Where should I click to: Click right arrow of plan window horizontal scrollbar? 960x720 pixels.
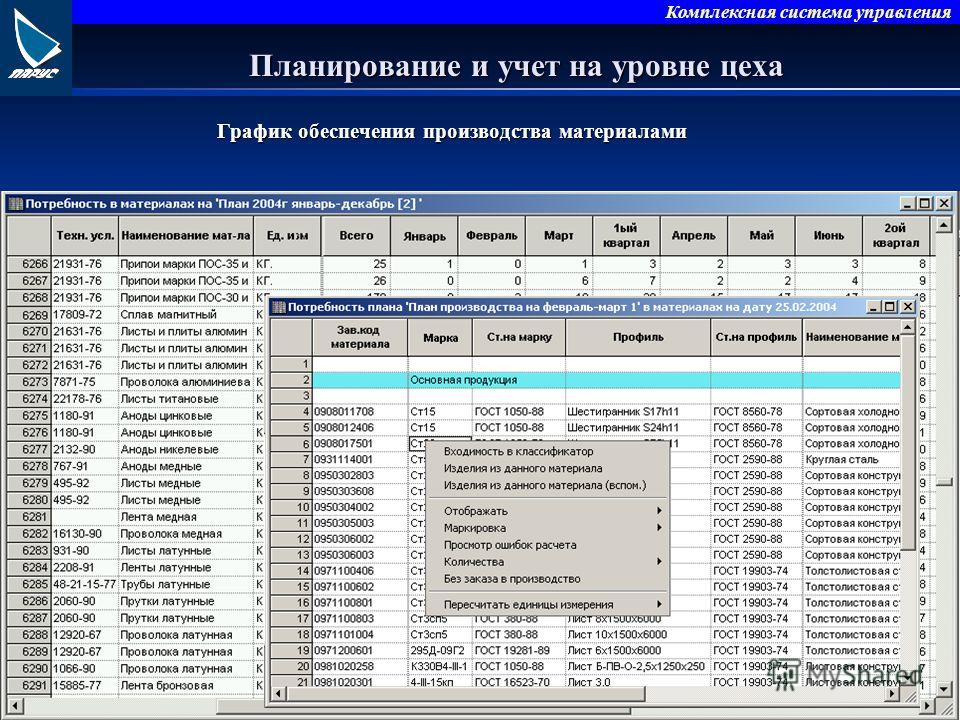click(893, 694)
